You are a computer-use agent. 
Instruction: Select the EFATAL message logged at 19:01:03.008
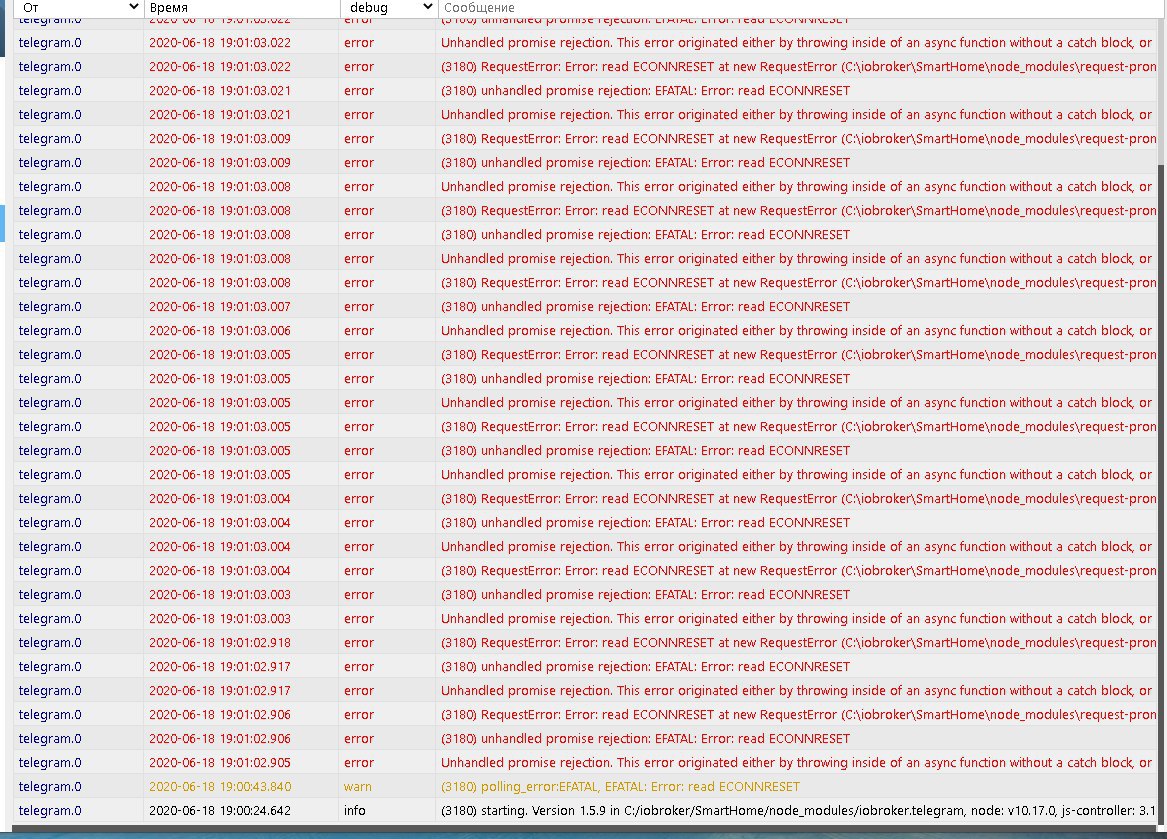645,235
